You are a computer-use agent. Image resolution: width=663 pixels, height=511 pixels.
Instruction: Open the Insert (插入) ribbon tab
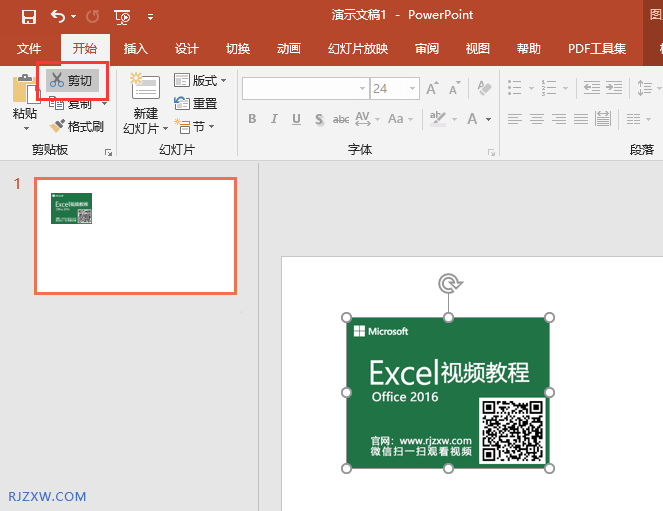(135, 48)
